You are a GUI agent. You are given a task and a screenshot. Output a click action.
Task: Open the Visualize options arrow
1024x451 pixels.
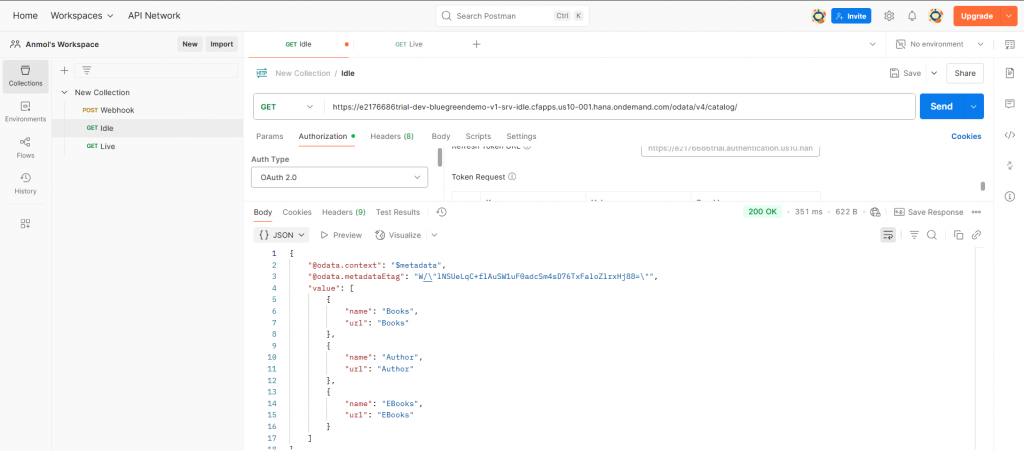tap(434, 235)
